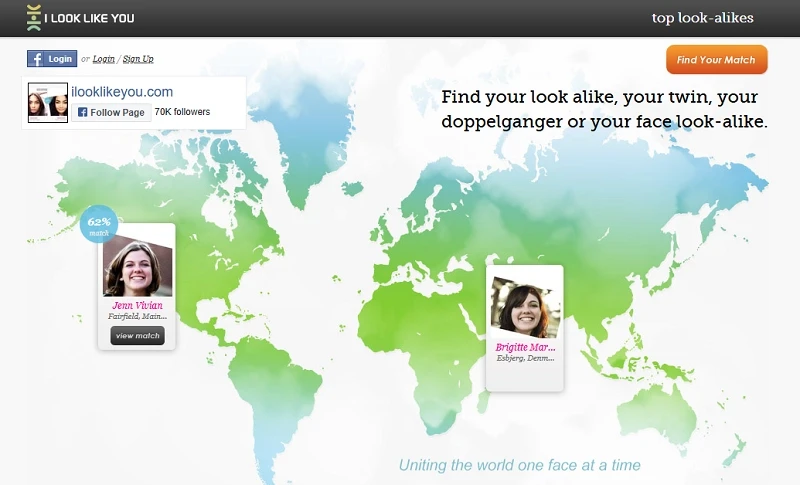
Task: Open Jenn Vivian's profile photo
Action: (138, 265)
